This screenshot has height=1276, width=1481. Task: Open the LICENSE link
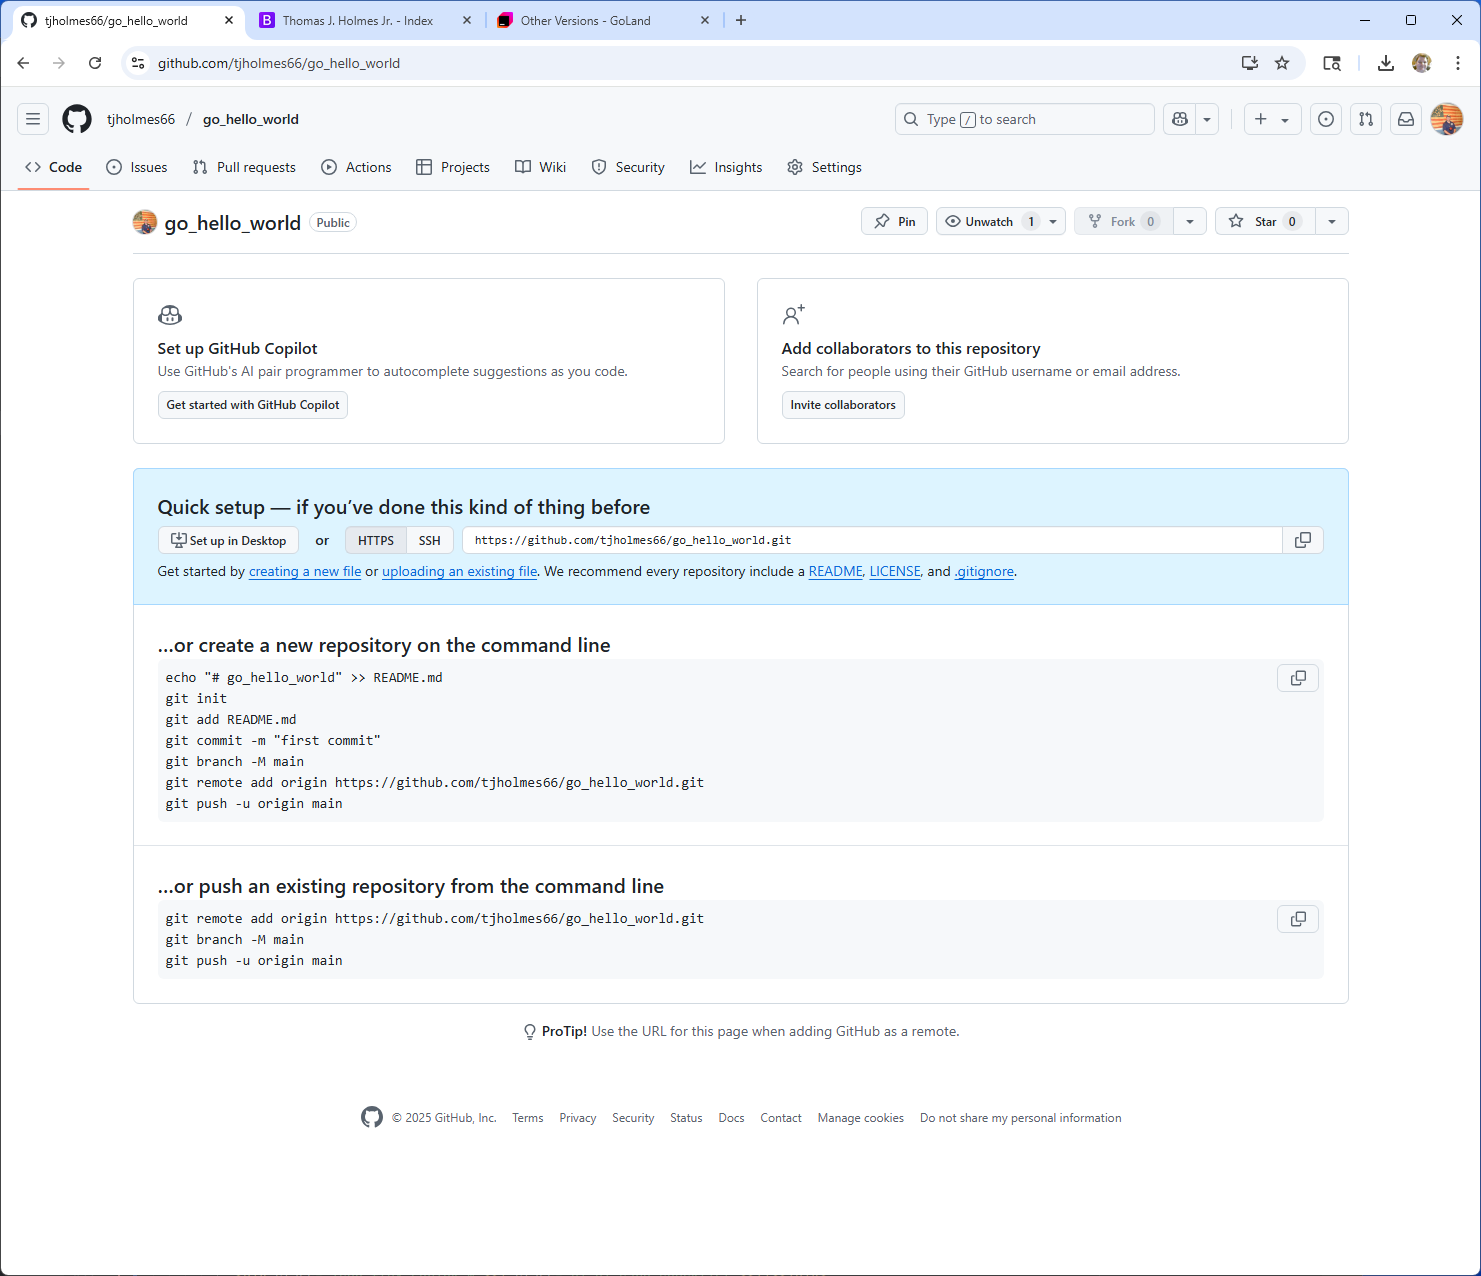[895, 571]
